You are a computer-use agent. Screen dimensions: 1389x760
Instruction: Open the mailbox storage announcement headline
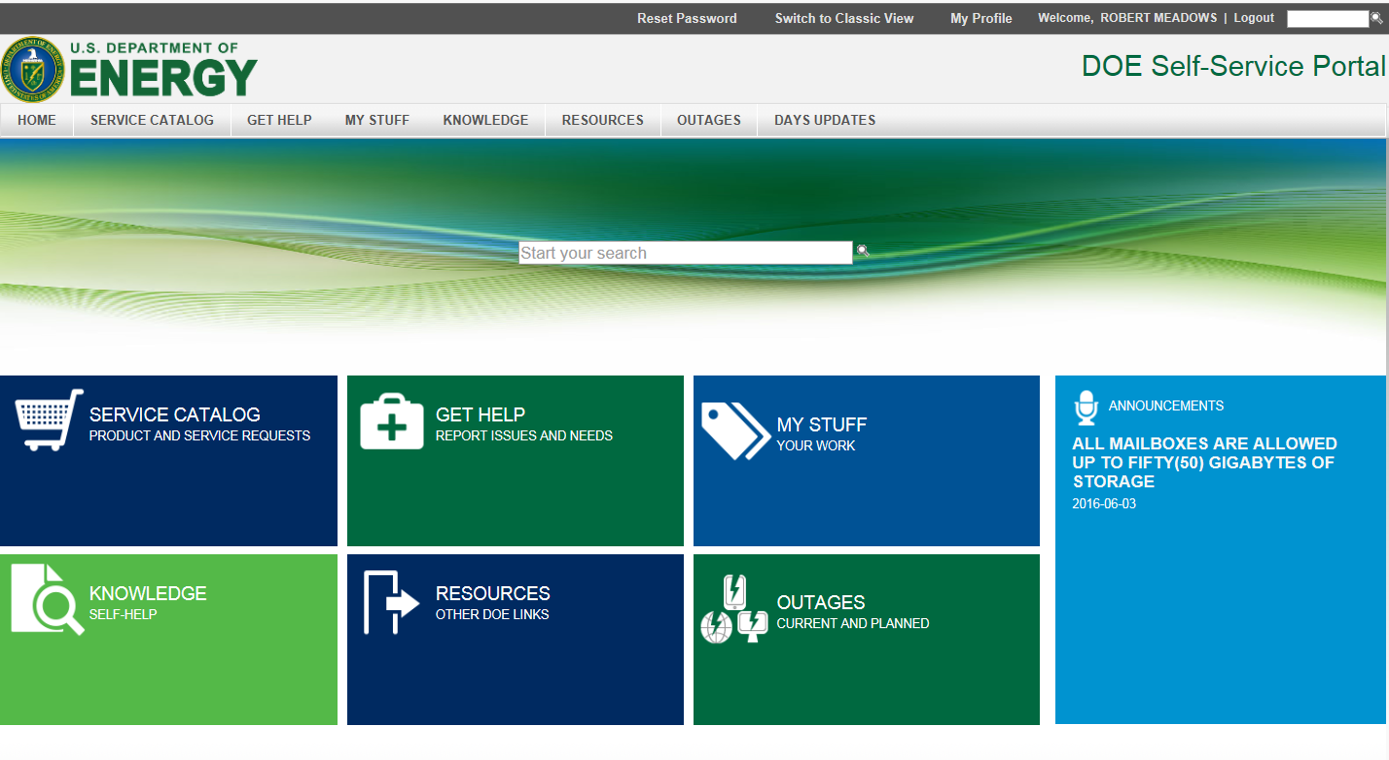[x=1204, y=462]
